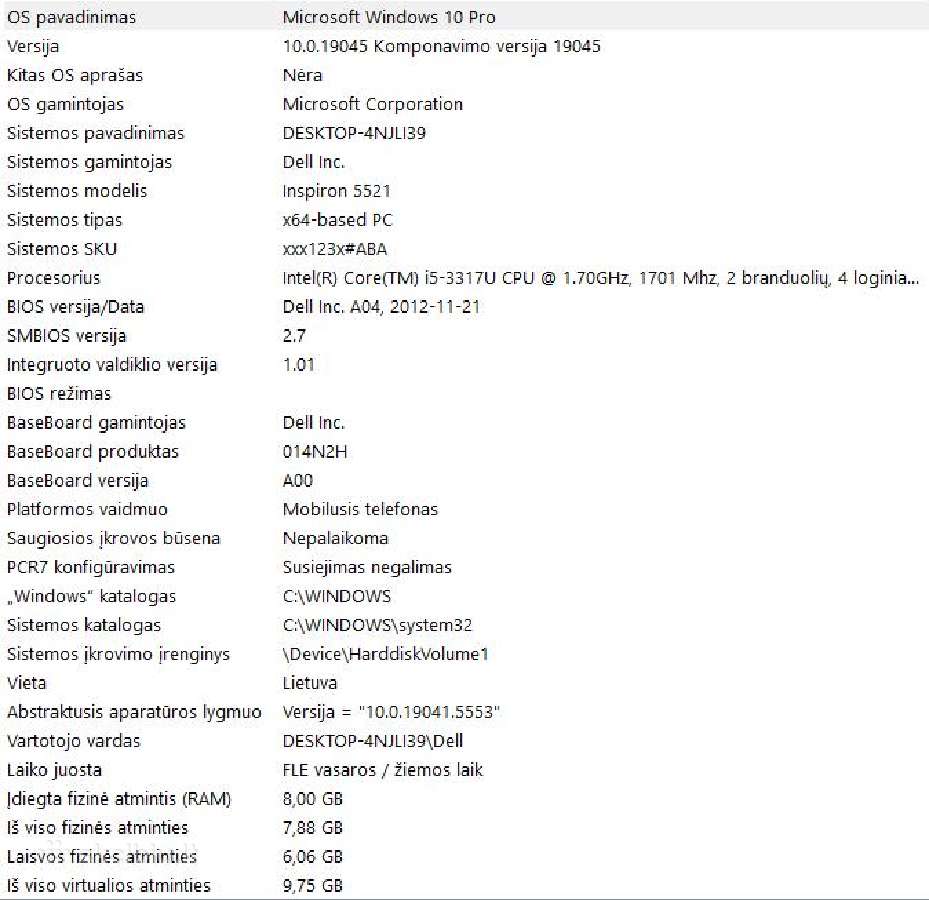
Task: Select the 'BaseBoard versija' label
Action: click(x=77, y=481)
